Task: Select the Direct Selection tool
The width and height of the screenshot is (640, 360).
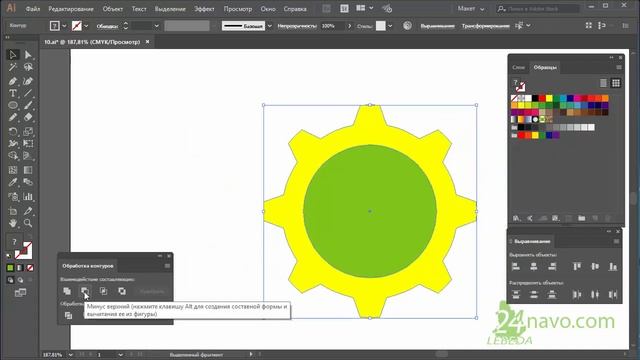Action: pyautogui.click(x=28, y=55)
